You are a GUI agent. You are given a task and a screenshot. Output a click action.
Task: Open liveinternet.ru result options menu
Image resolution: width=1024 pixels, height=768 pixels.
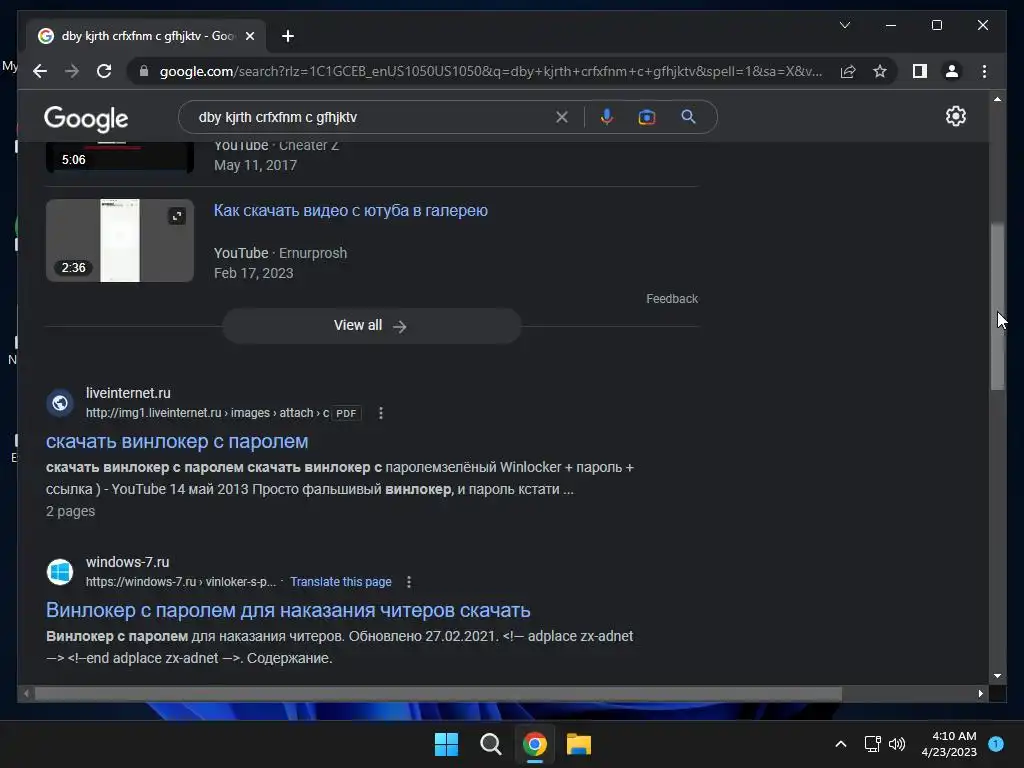pos(381,413)
